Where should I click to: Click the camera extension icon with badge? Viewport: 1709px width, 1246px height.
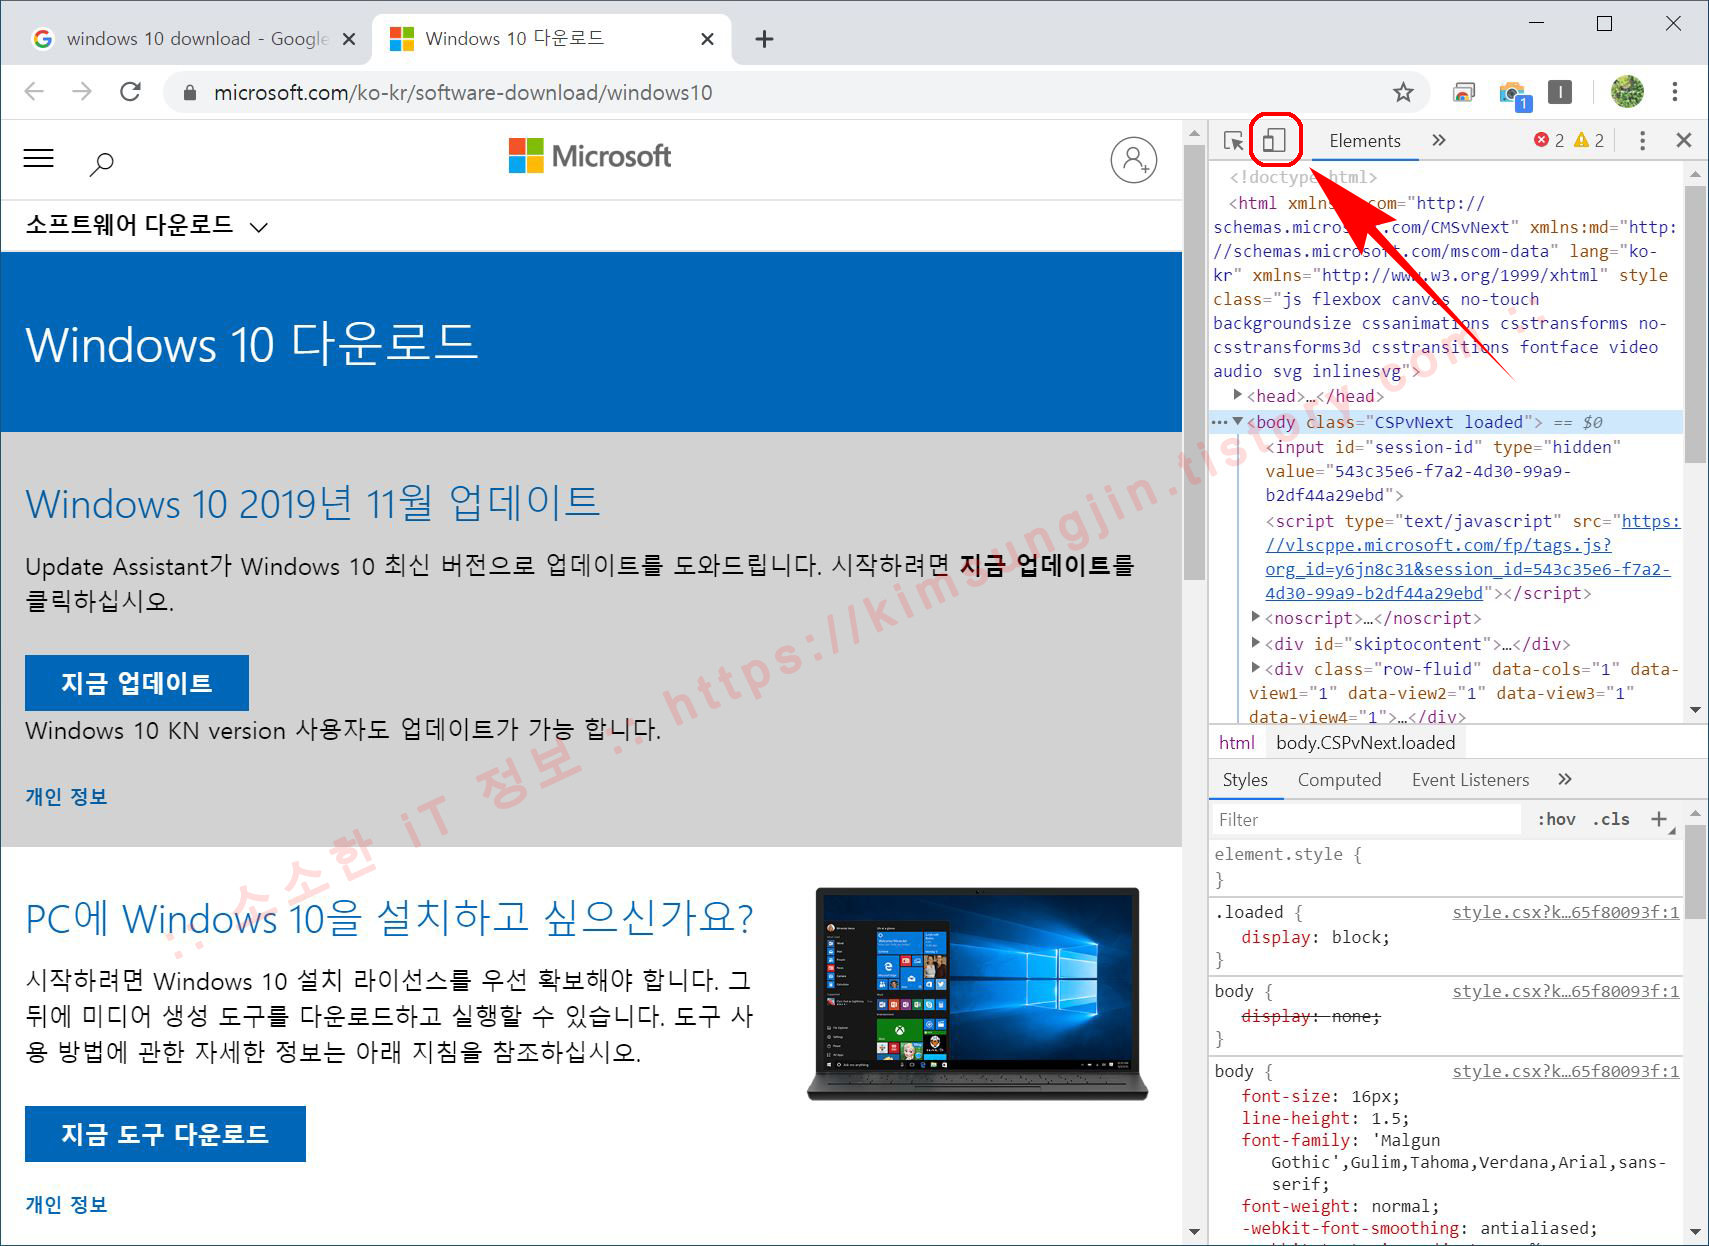tap(1514, 94)
